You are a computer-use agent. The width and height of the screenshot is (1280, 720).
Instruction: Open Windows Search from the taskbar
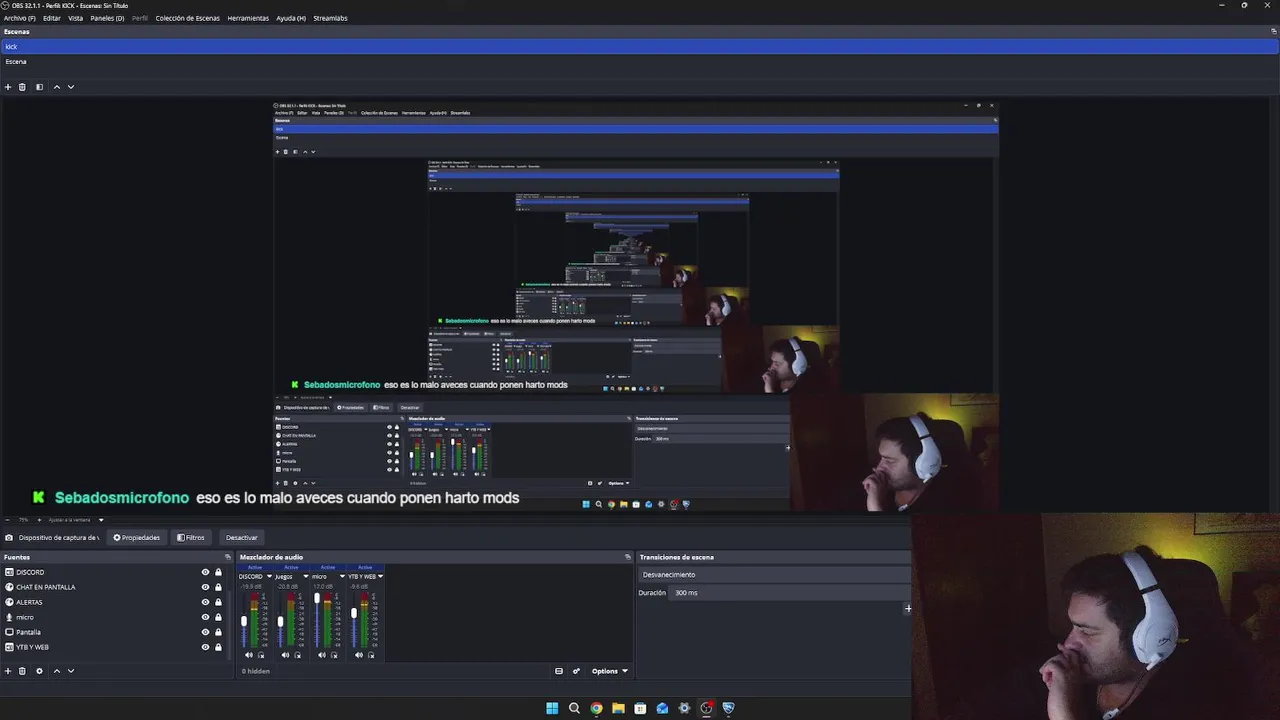[x=574, y=708]
